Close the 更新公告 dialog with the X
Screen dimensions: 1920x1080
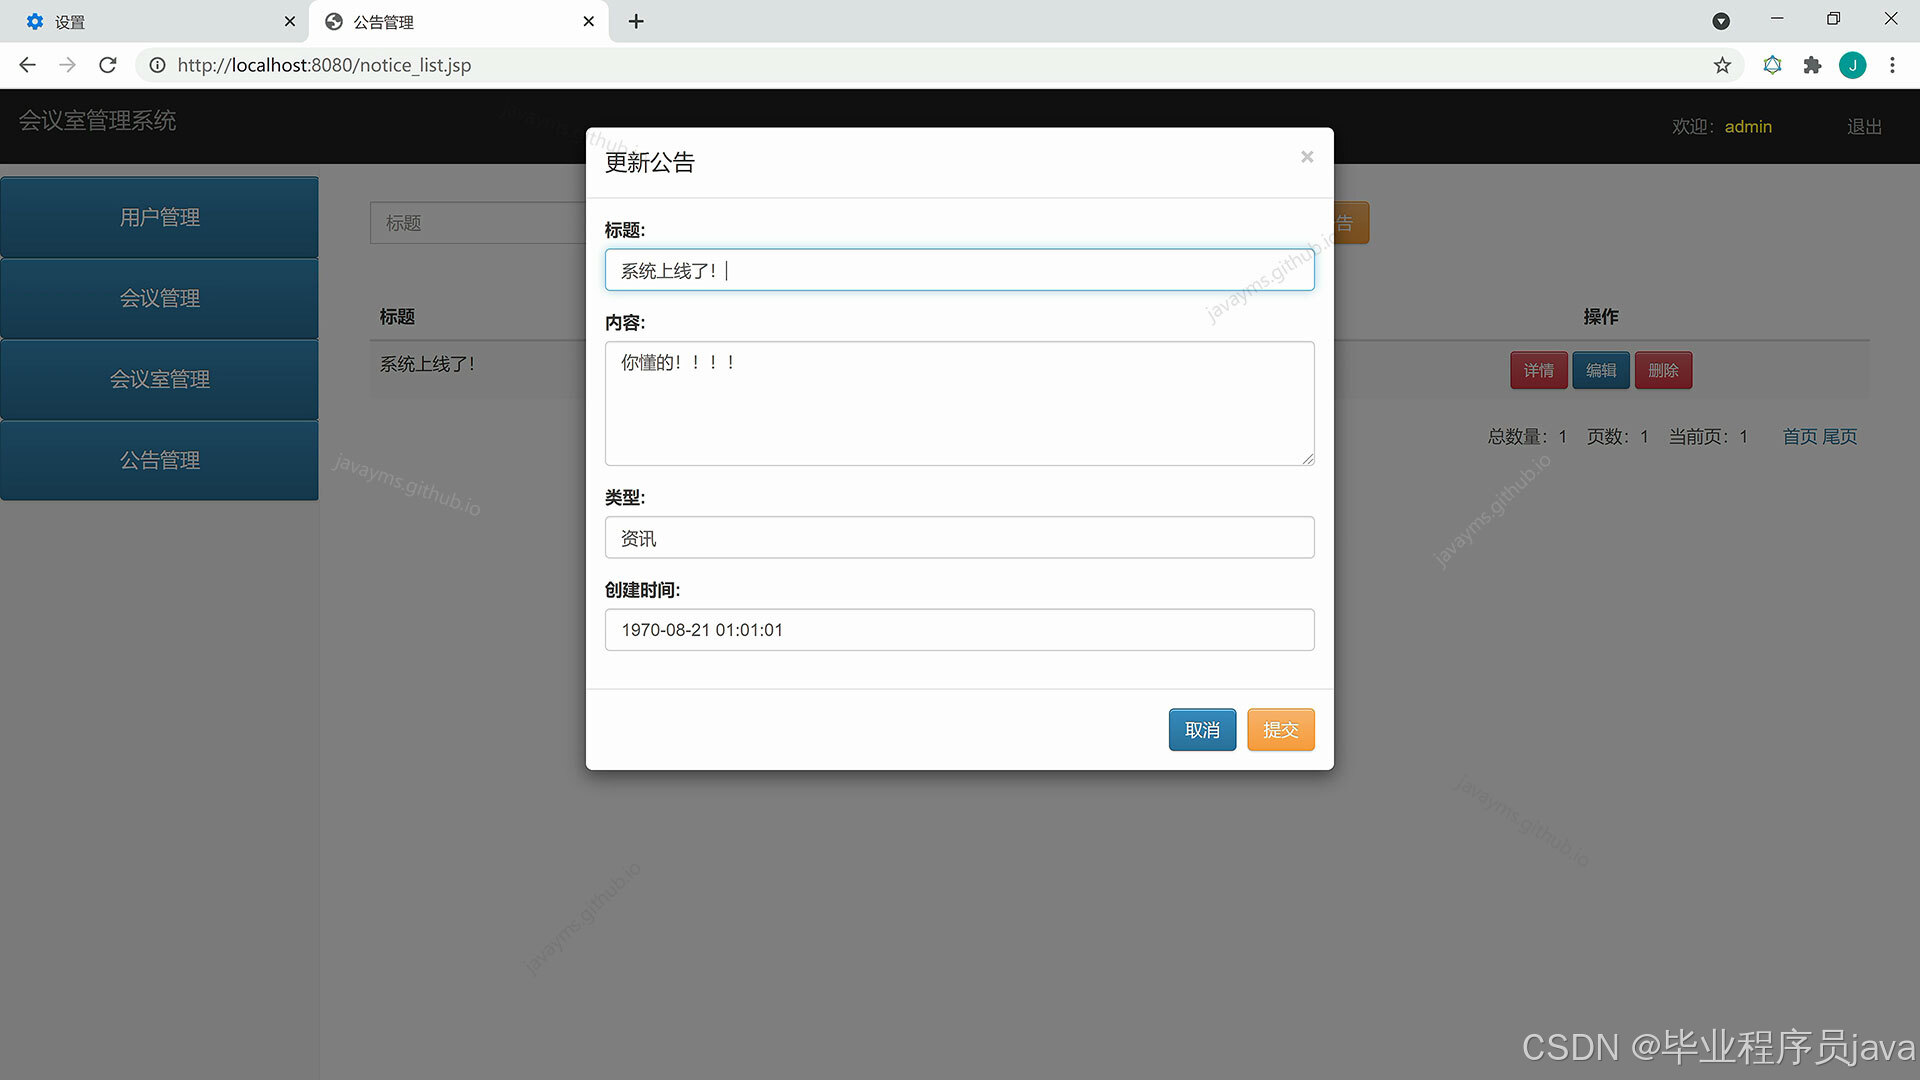pyautogui.click(x=1306, y=157)
